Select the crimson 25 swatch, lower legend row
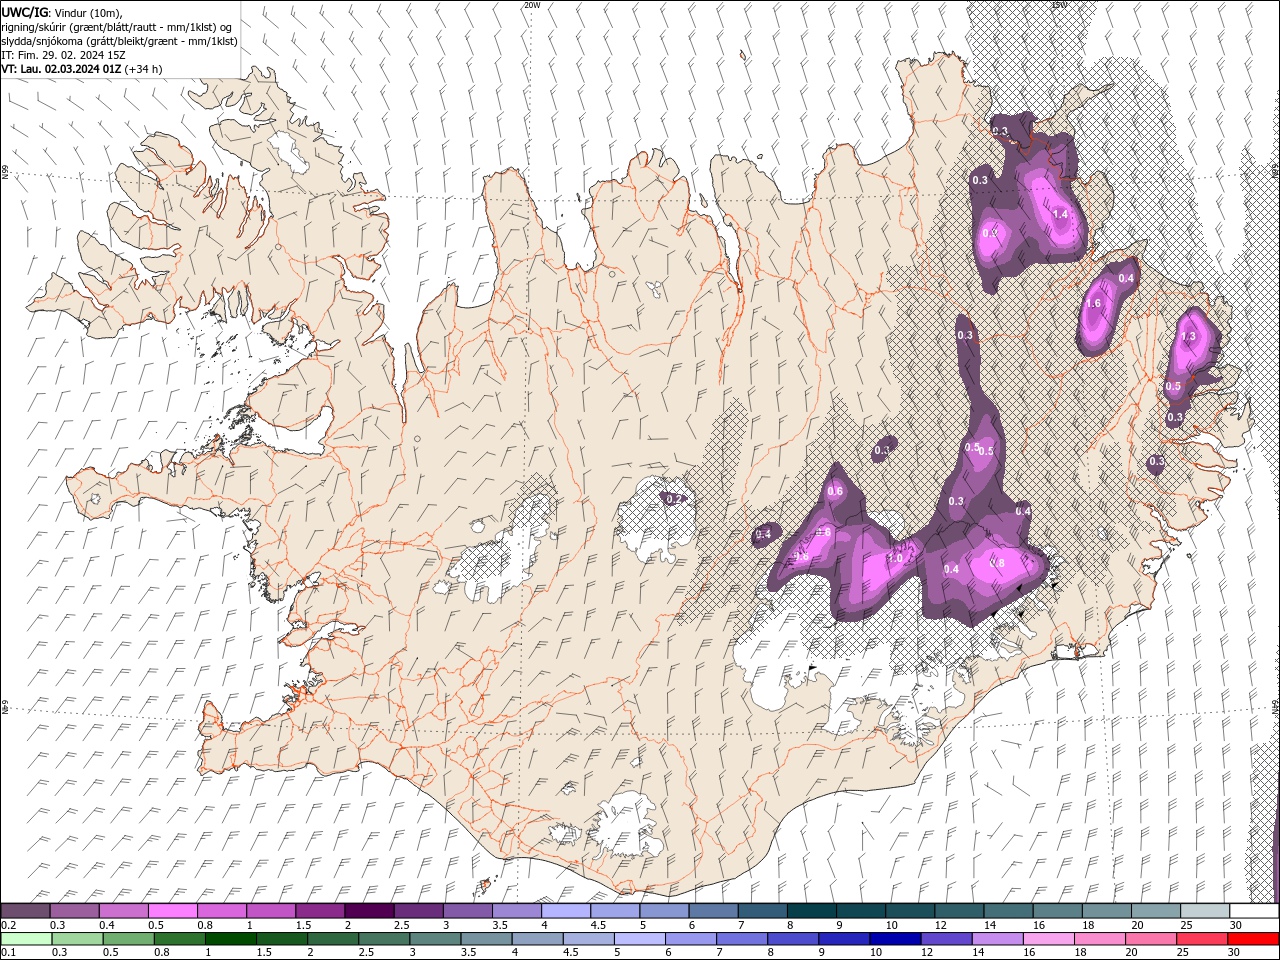This screenshot has width=1280, height=960. click(x=1201, y=939)
